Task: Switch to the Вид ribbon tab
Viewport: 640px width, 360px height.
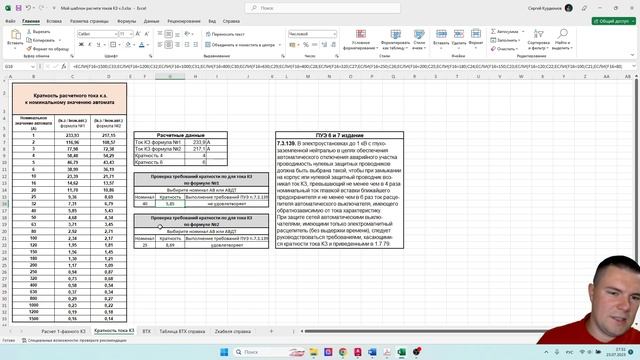Action: click(212, 21)
